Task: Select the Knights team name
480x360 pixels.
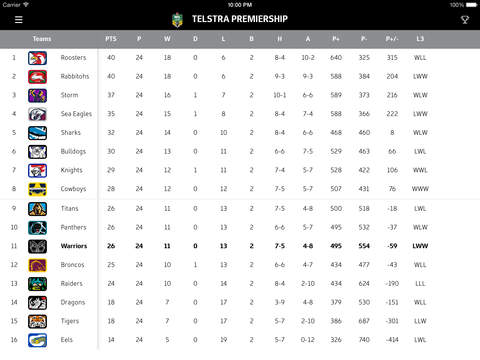Action: (x=71, y=170)
